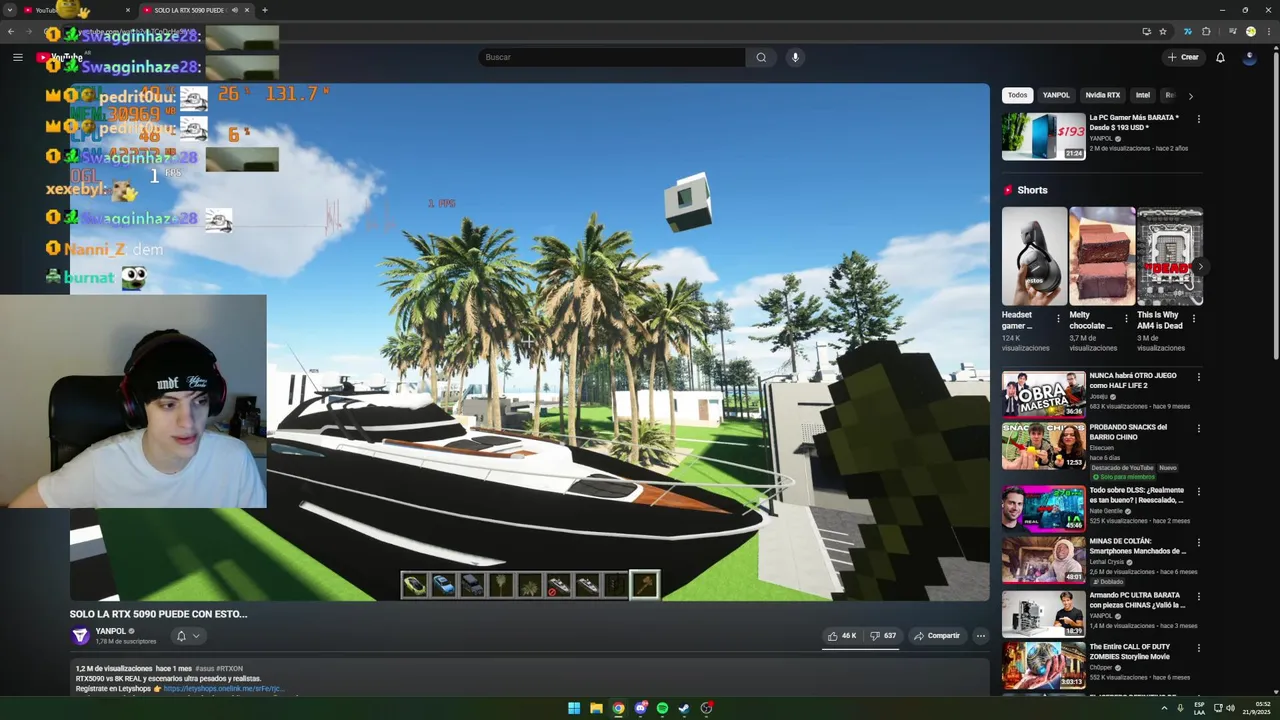Open a new browser tab

click(264, 10)
